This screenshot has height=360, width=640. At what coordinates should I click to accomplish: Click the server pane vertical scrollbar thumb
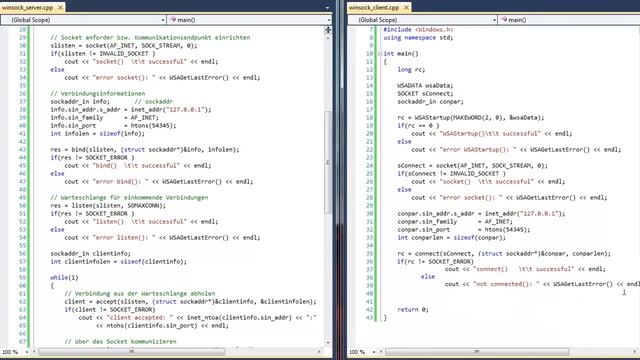328,162
